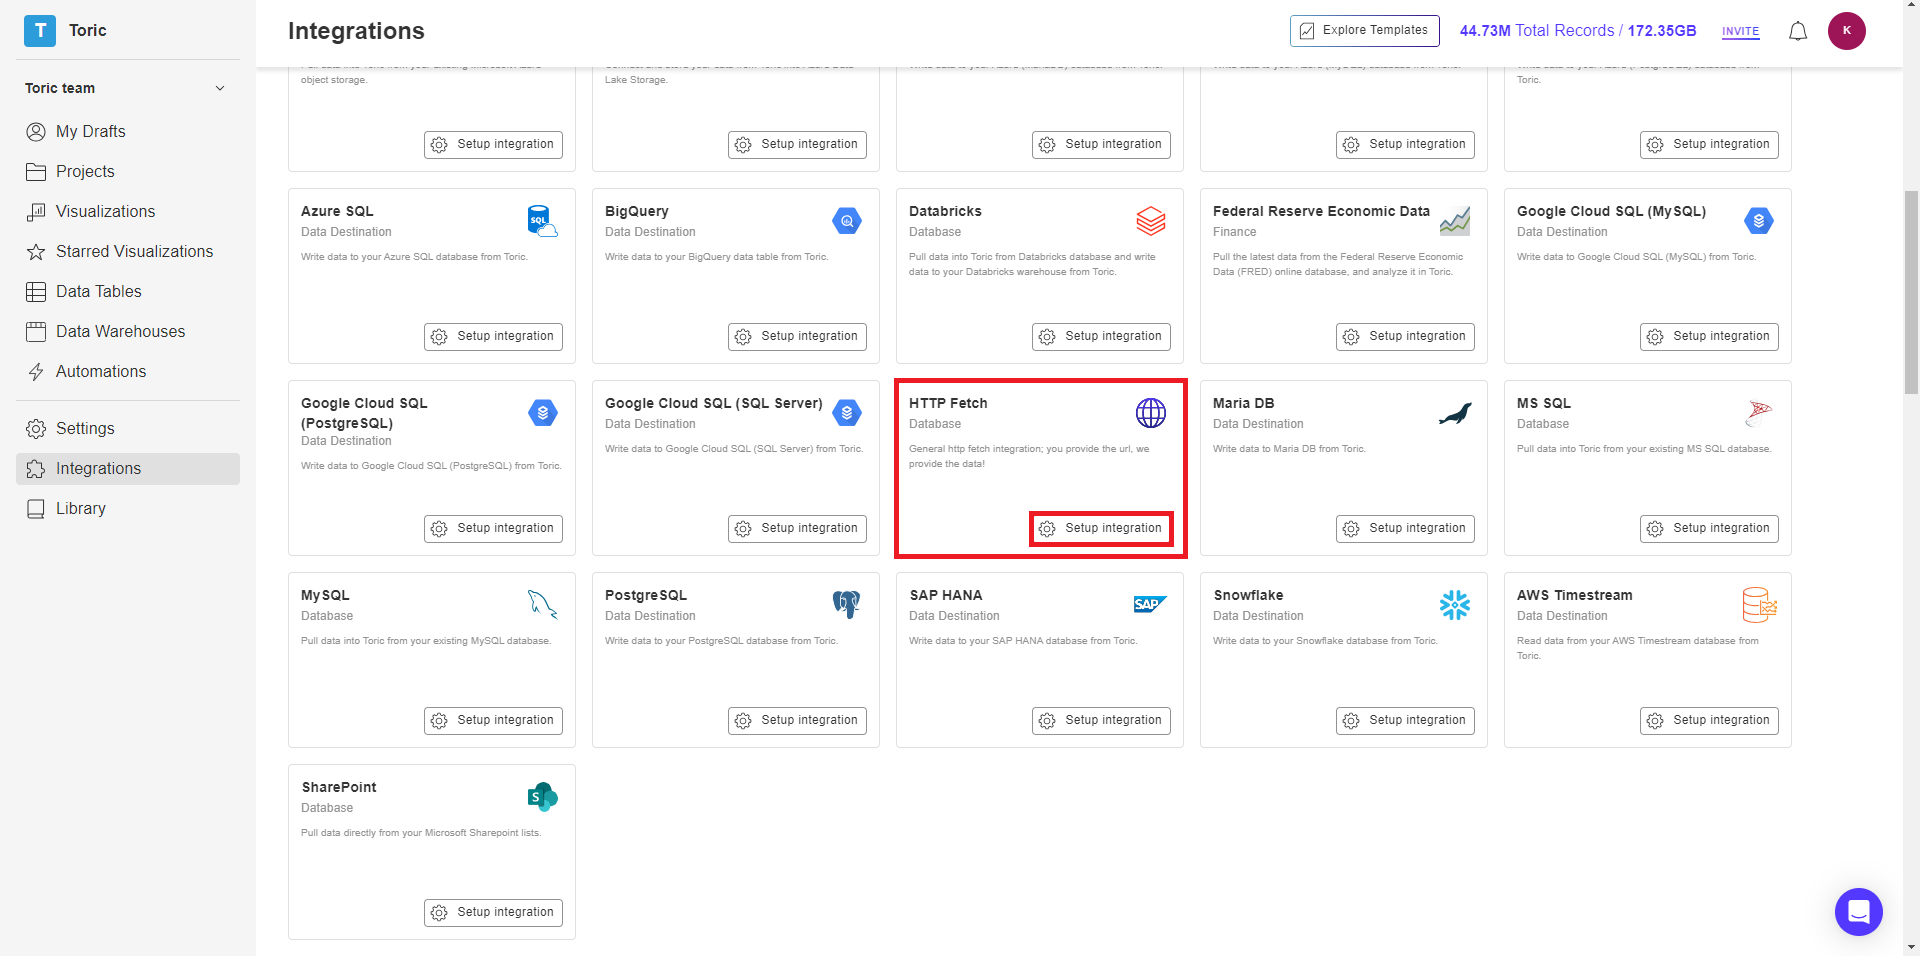Viewport: 1920px width, 956px height.
Task: Click the Databricks card title
Action: [945, 211]
